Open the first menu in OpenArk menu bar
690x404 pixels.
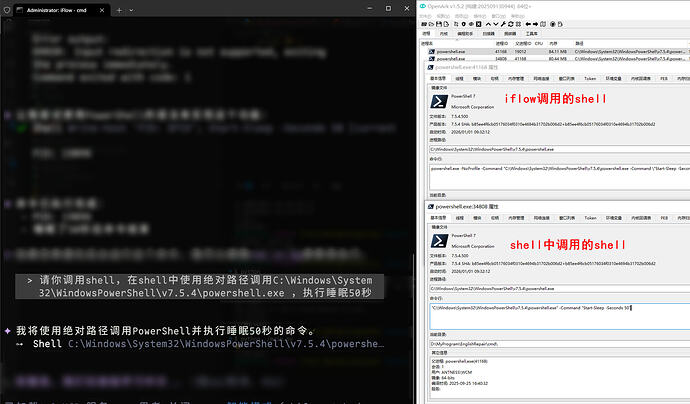pos(425,16)
